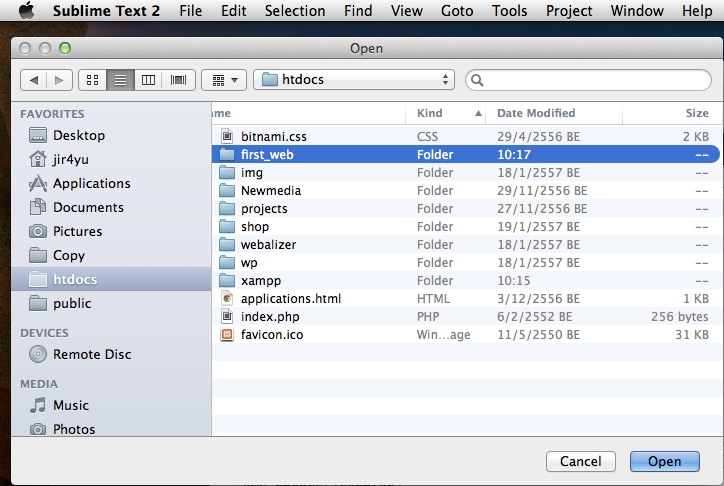
Task: Open the Find menu
Action: click(358, 11)
